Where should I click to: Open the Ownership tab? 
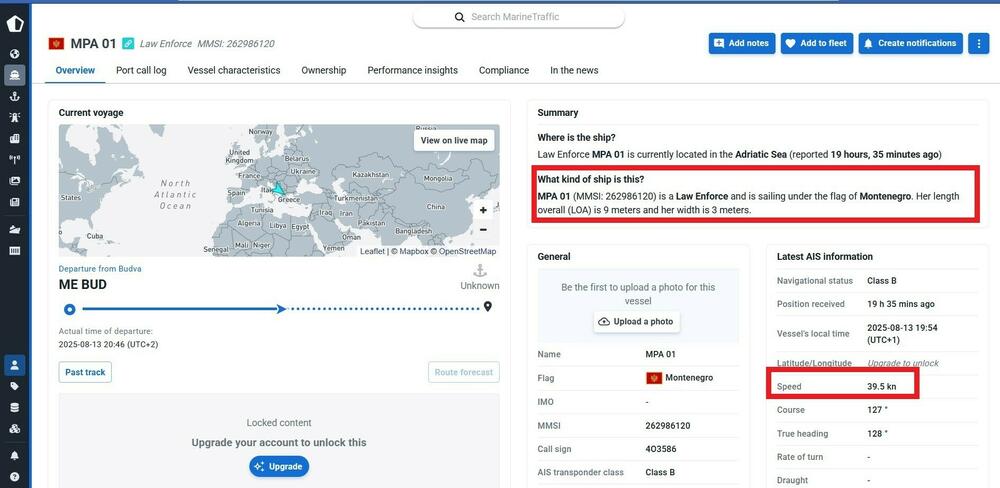pos(324,70)
